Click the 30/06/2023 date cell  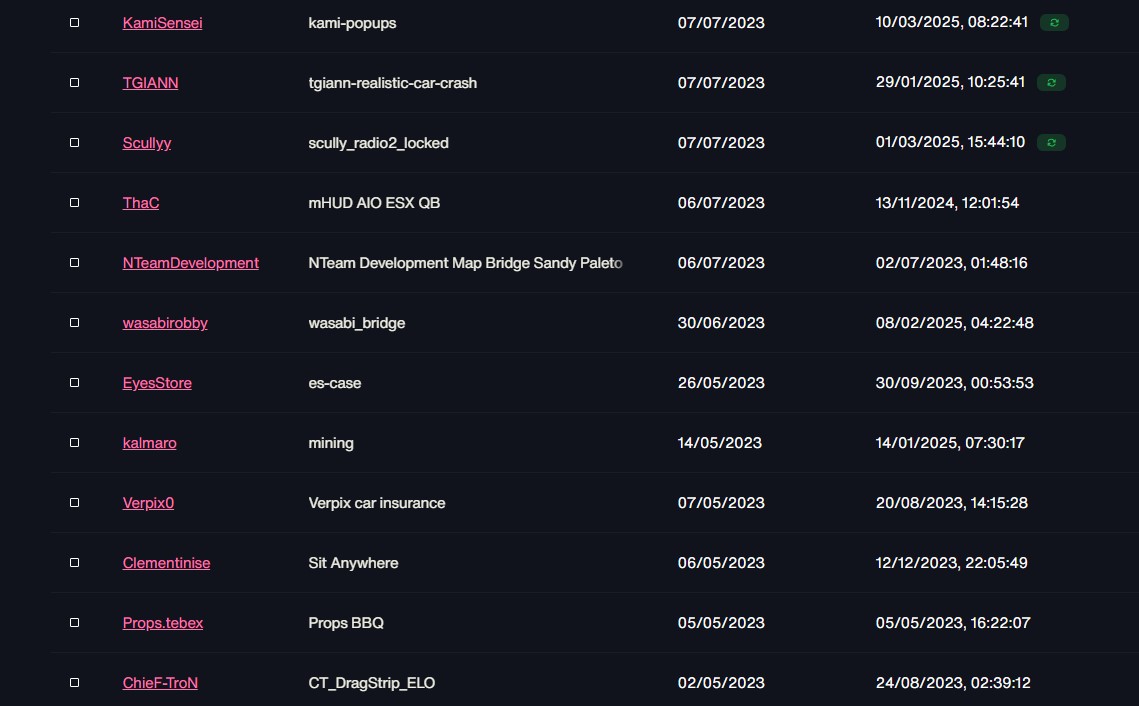721,322
